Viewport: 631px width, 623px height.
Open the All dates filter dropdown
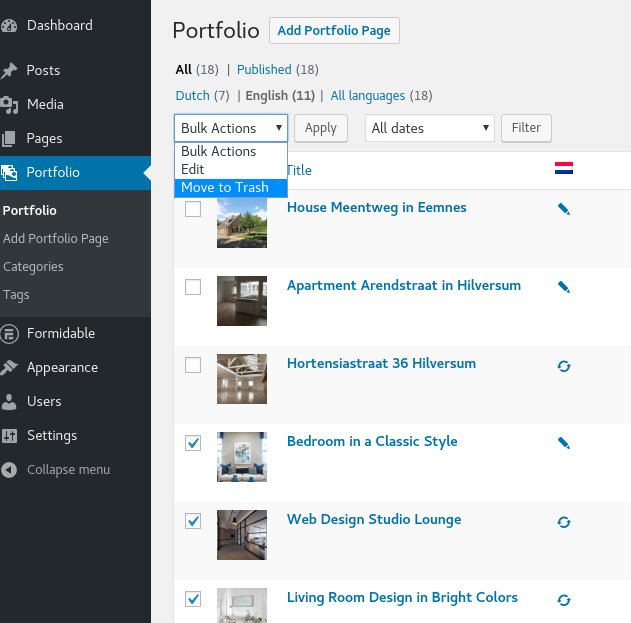pos(430,128)
